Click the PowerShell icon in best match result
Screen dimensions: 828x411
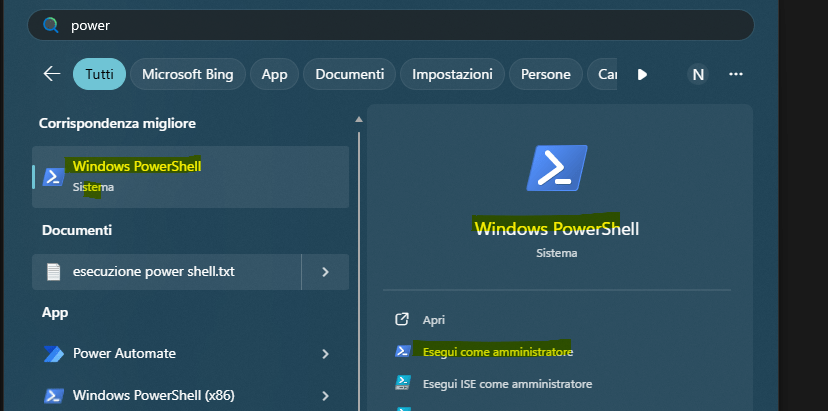tap(54, 176)
